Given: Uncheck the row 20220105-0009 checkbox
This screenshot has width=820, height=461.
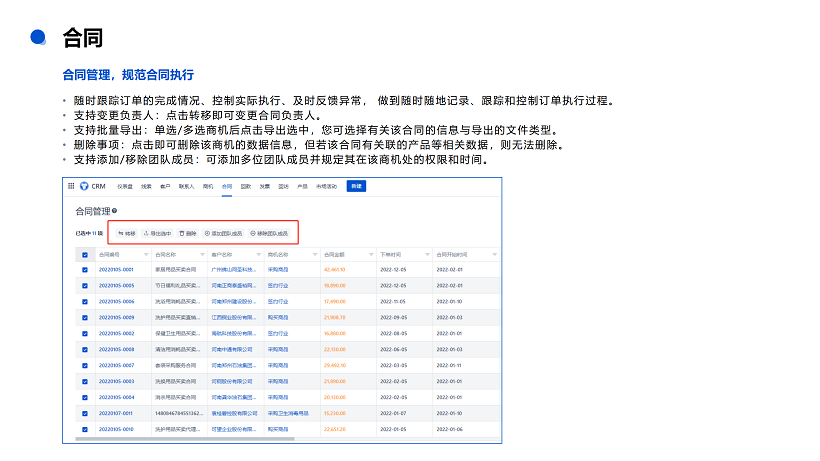Looking at the screenshot, I should pyautogui.click(x=85, y=318).
